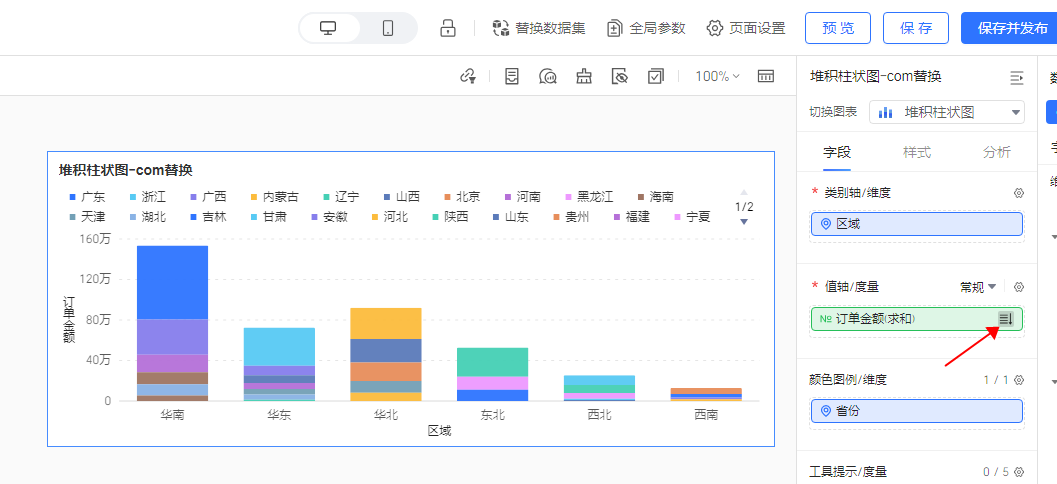Click the menu icon on 订单金额(求和) field
This screenshot has height=484, width=1057.
[x=1006, y=319]
